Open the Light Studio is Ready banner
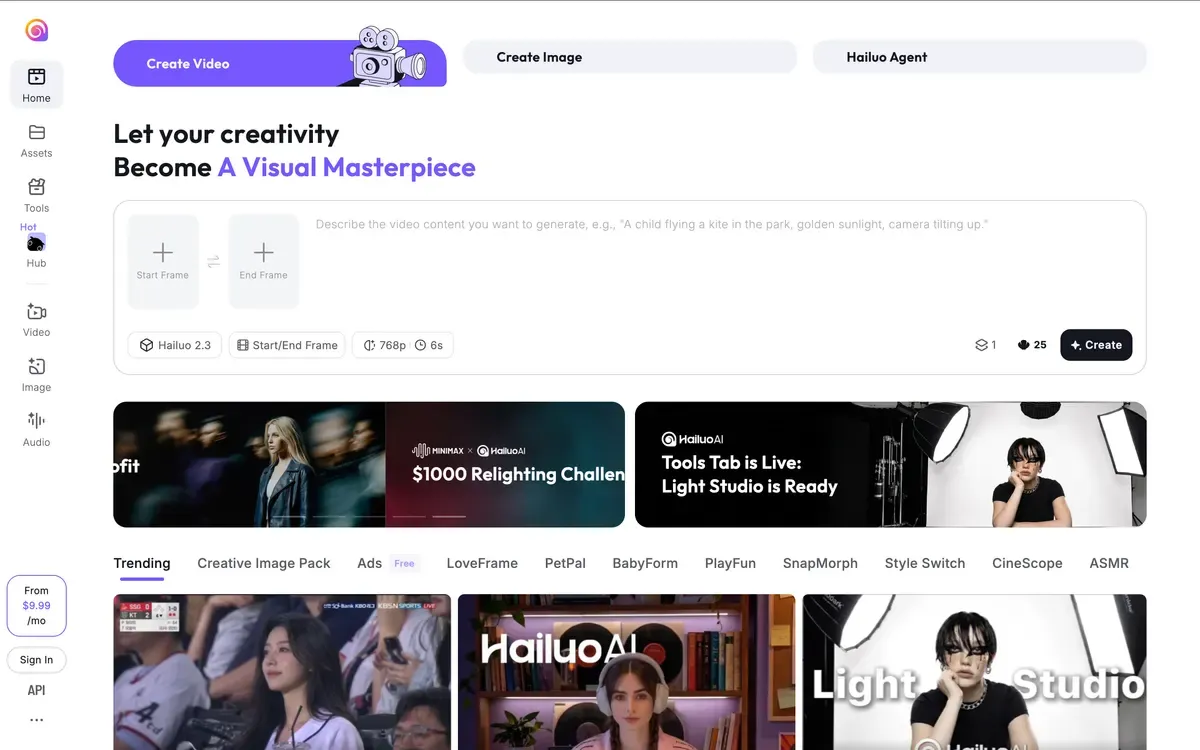Viewport: 1200px width, 750px height. tap(891, 464)
